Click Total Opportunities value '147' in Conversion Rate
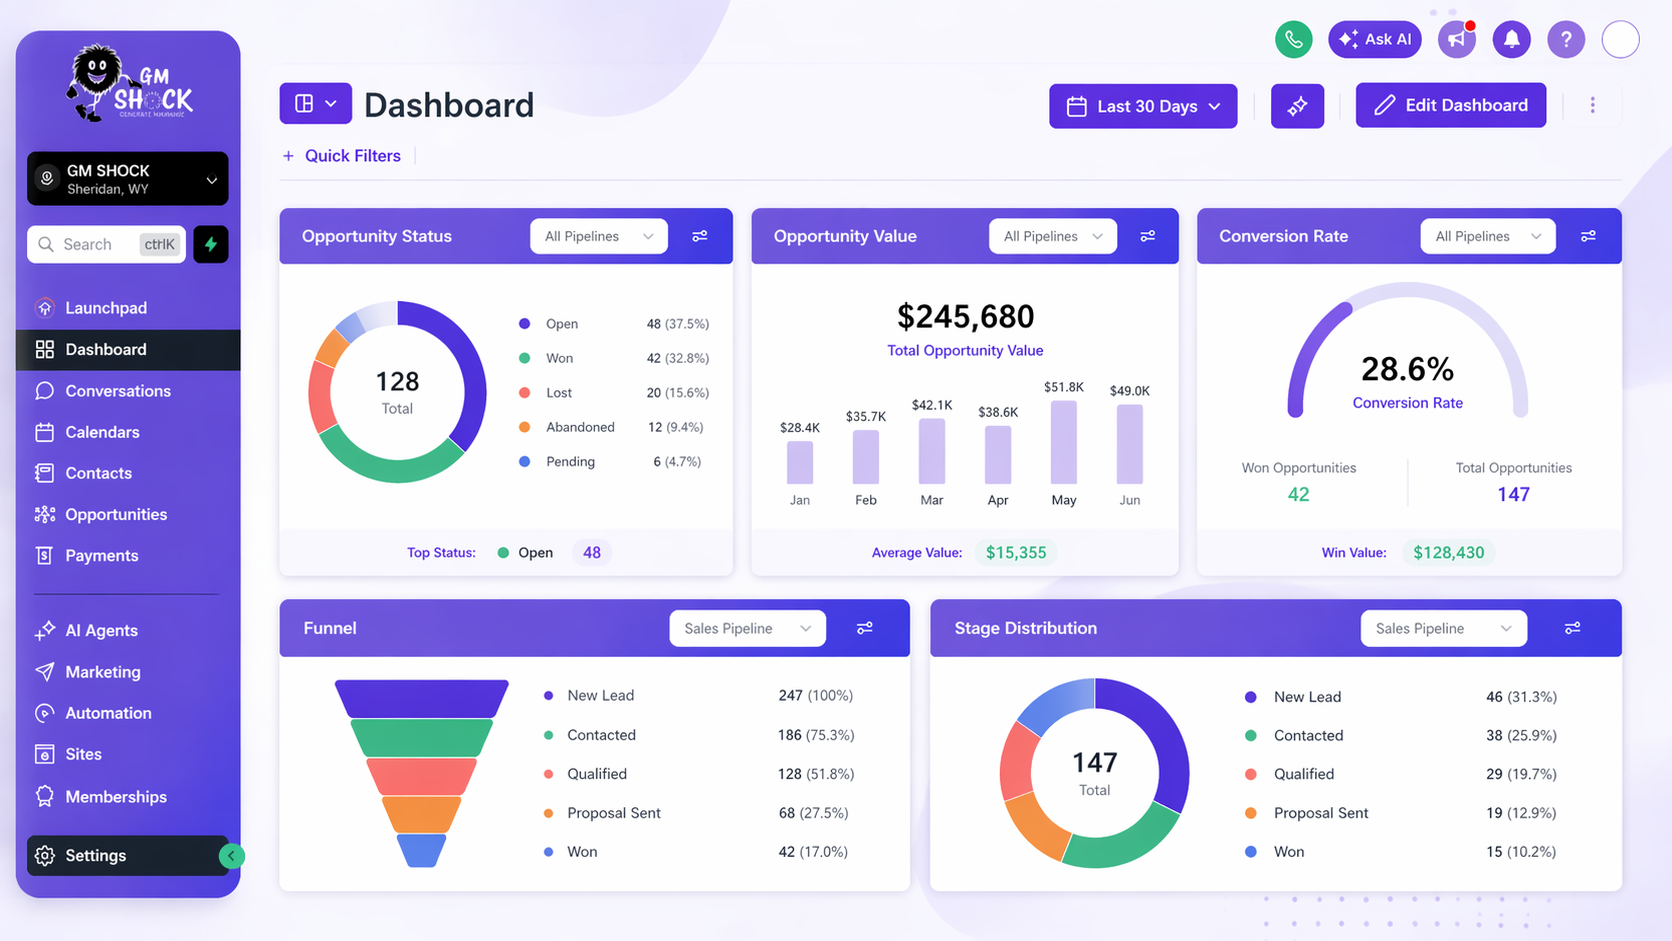This screenshot has height=941, width=1672. pyautogui.click(x=1513, y=494)
